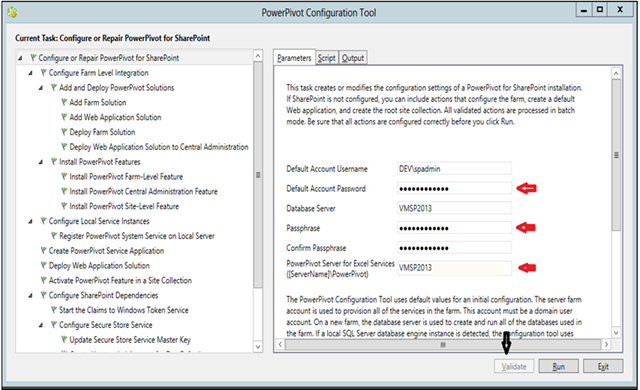Click flag icon beside Install PowerPivot Central Administration Feature
The width and height of the screenshot is (640, 390).
tap(64, 191)
